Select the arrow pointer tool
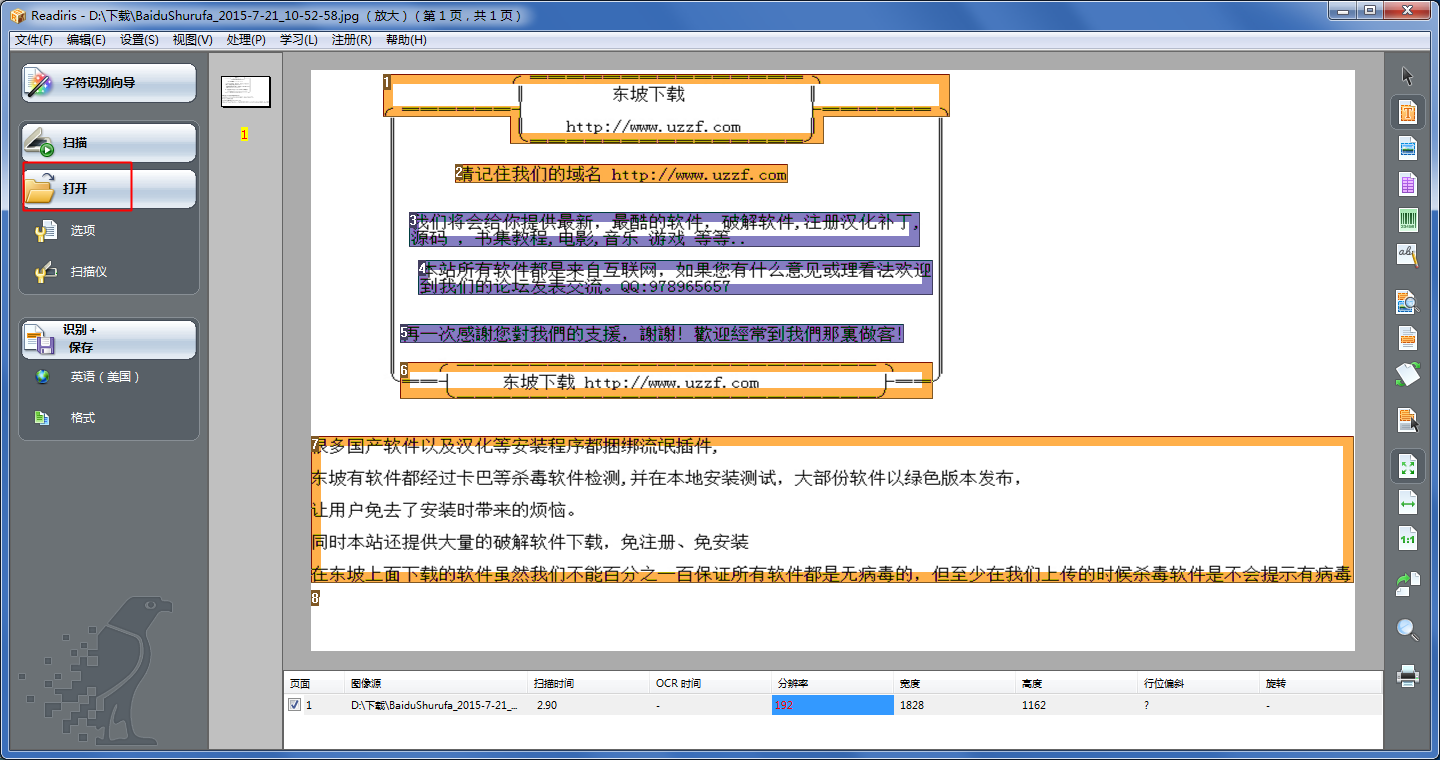1440x760 pixels. tap(1408, 75)
